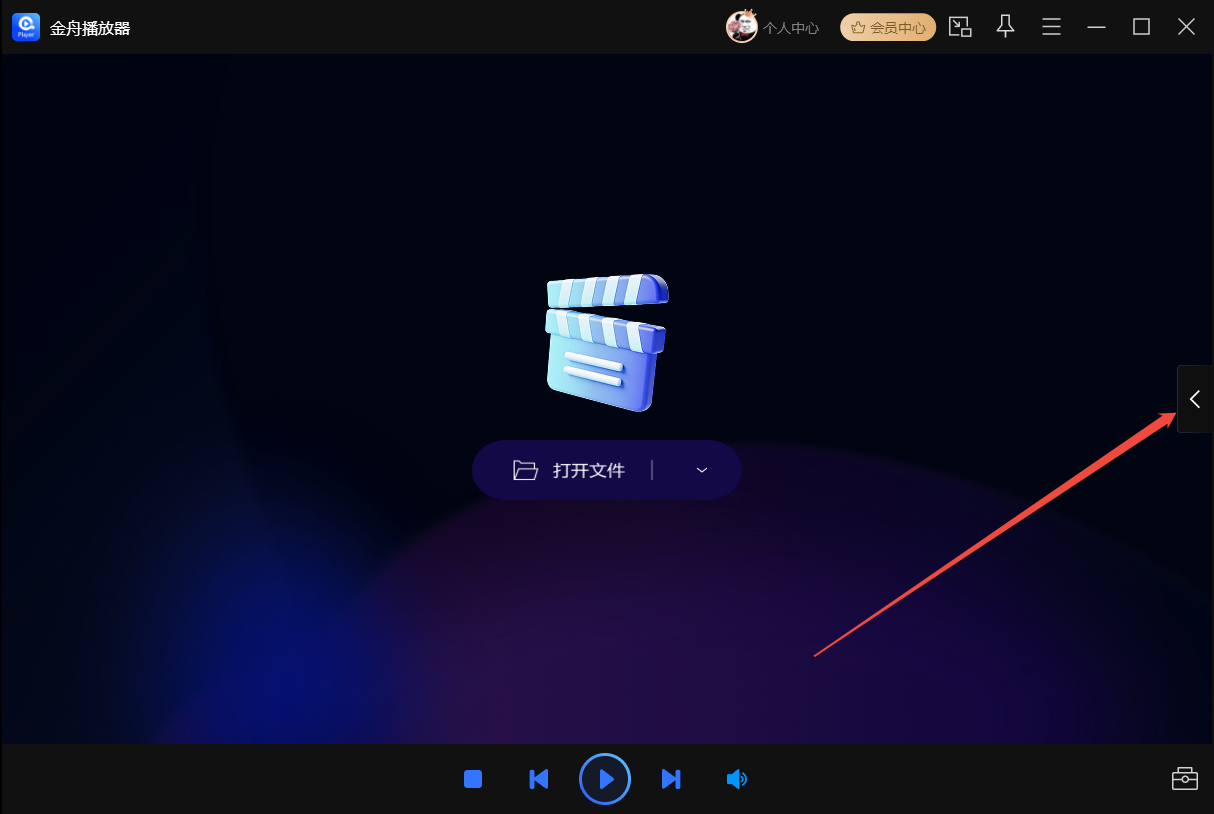
Task: Switch to mini player mode icon
Action: point(960,27)
